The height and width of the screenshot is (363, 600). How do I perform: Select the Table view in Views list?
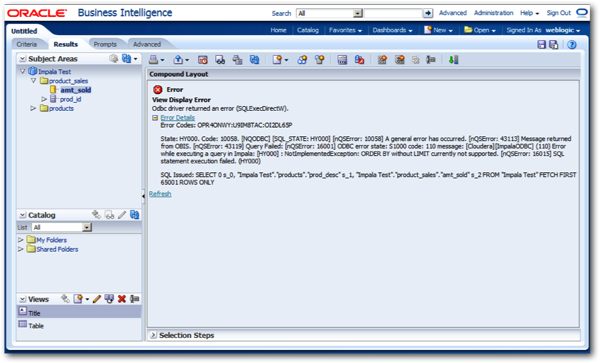coord(79,326)
